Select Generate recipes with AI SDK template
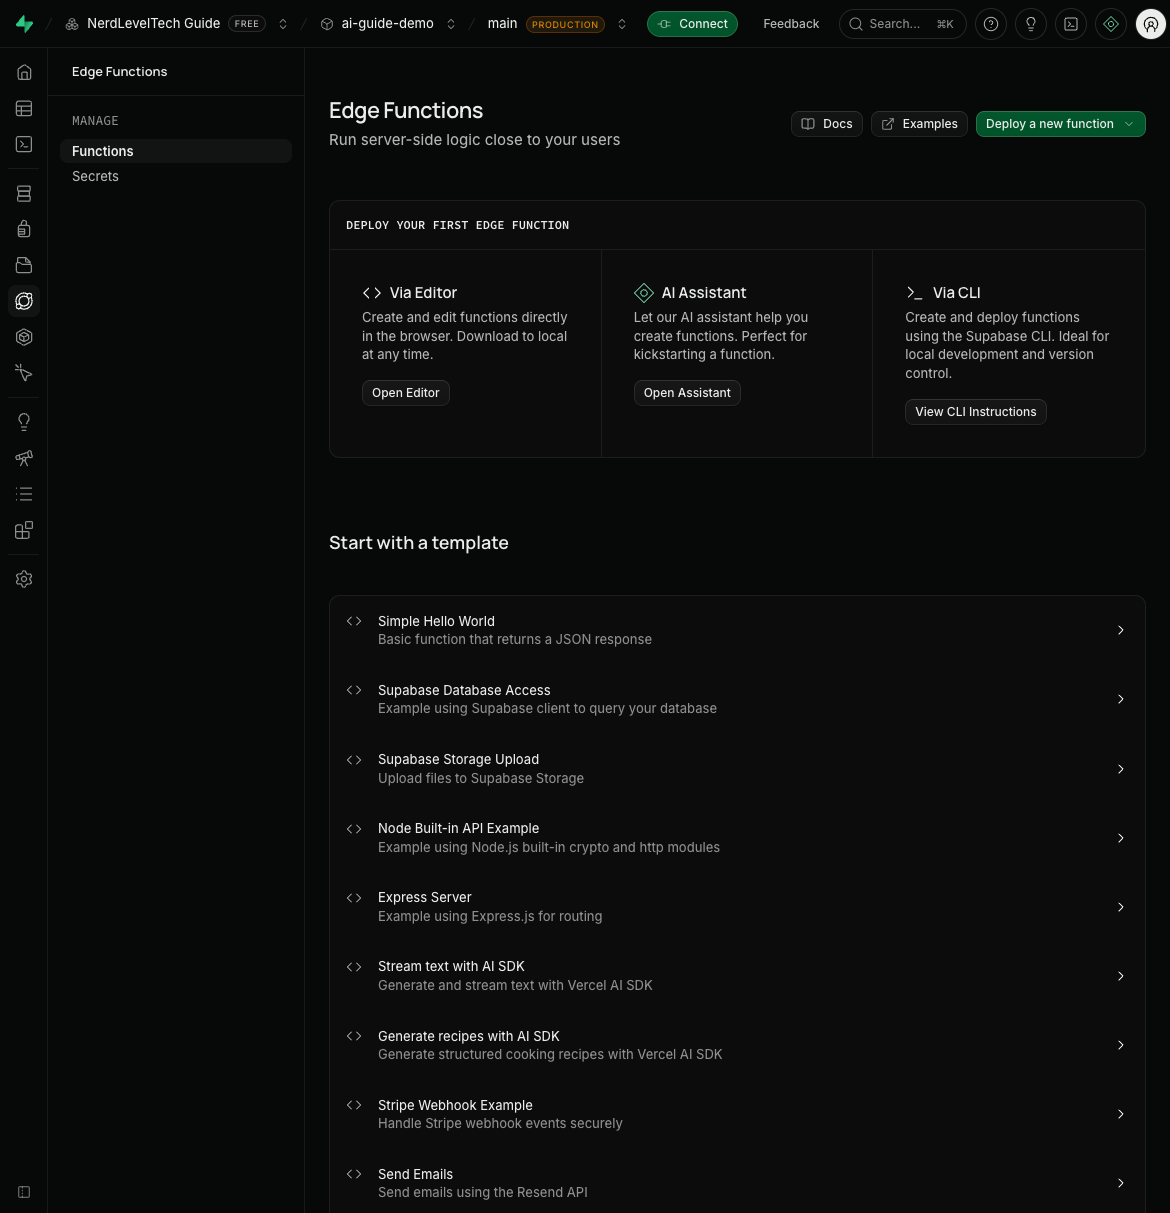The image size is (1170, 1213). point(737,1045)
